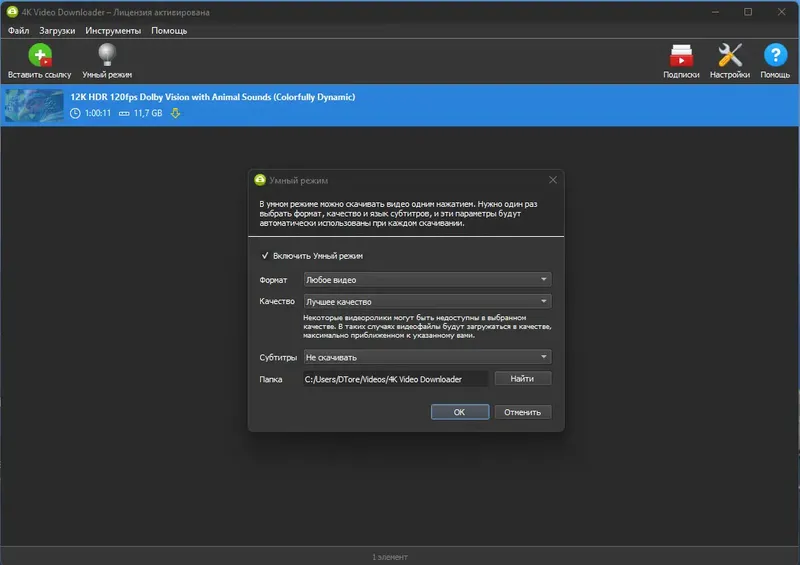Click the file size icon beside 11,7 GB
The width and height of the screenshot is (800, 565).
[x=124, y=114]
